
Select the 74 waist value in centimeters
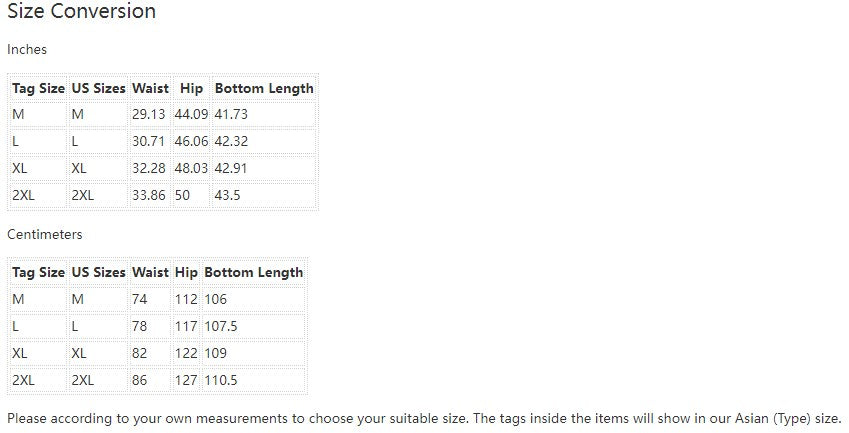coord(140,299)
